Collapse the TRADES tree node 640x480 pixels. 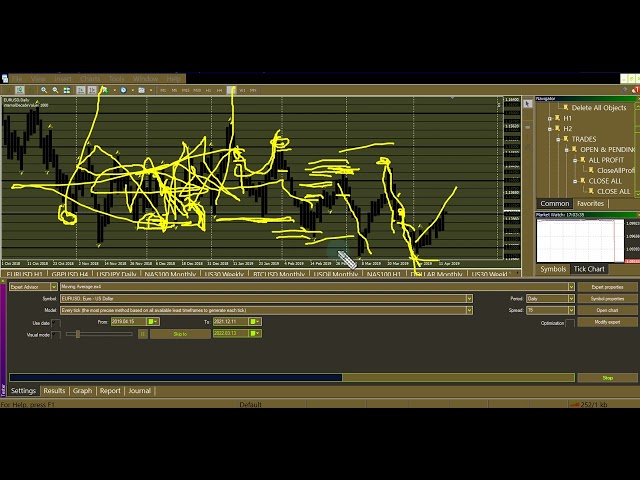point(557,139)
